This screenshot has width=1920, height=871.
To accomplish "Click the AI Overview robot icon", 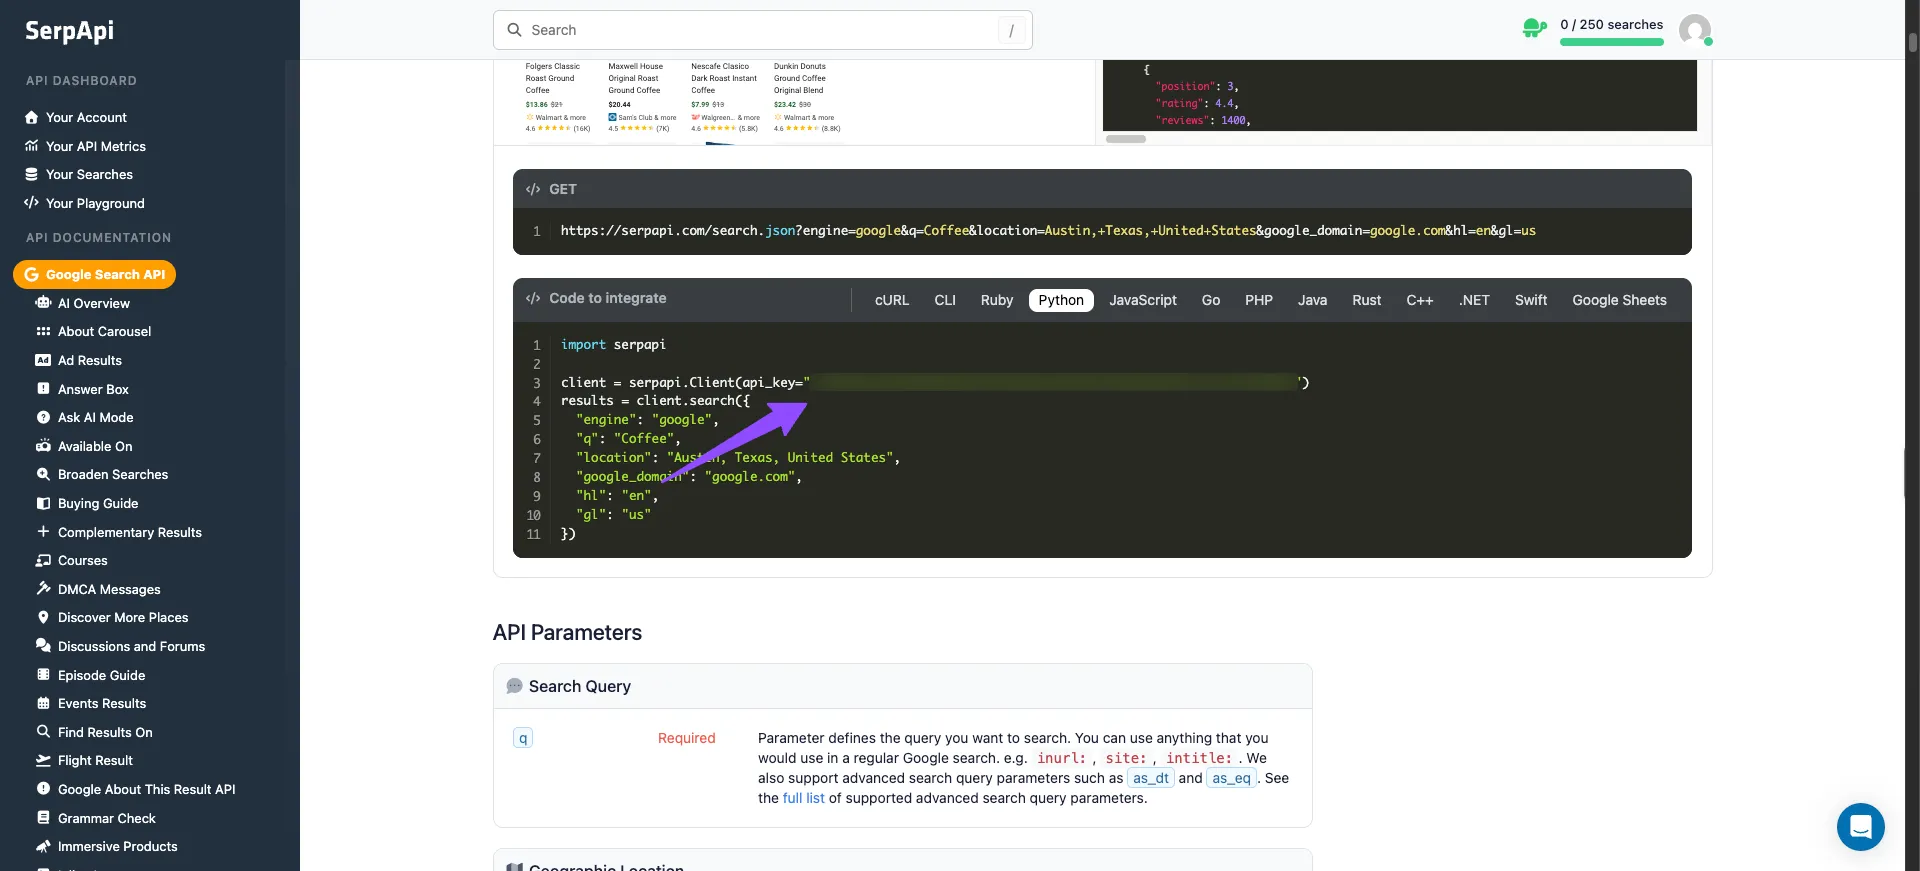I will tap(43, 303).
